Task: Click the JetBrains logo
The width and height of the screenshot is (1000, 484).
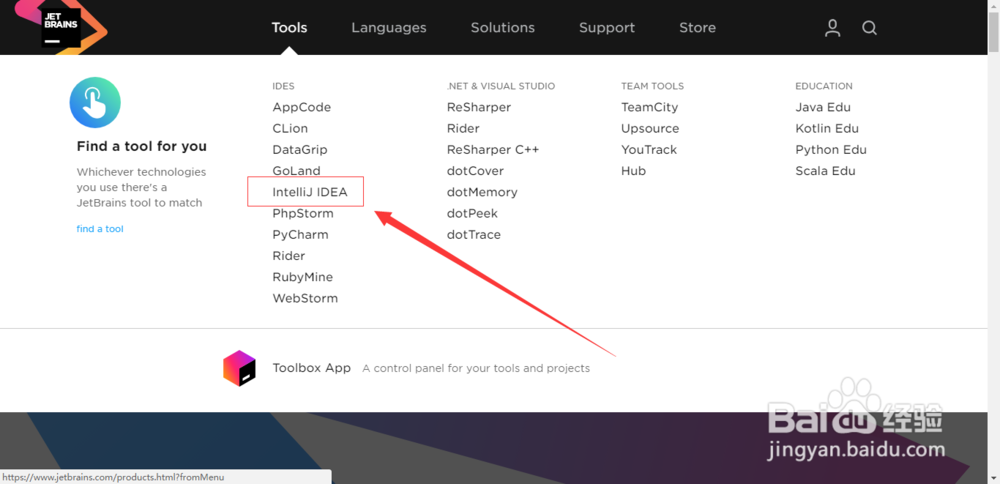Action: click(x=61, y=27)
